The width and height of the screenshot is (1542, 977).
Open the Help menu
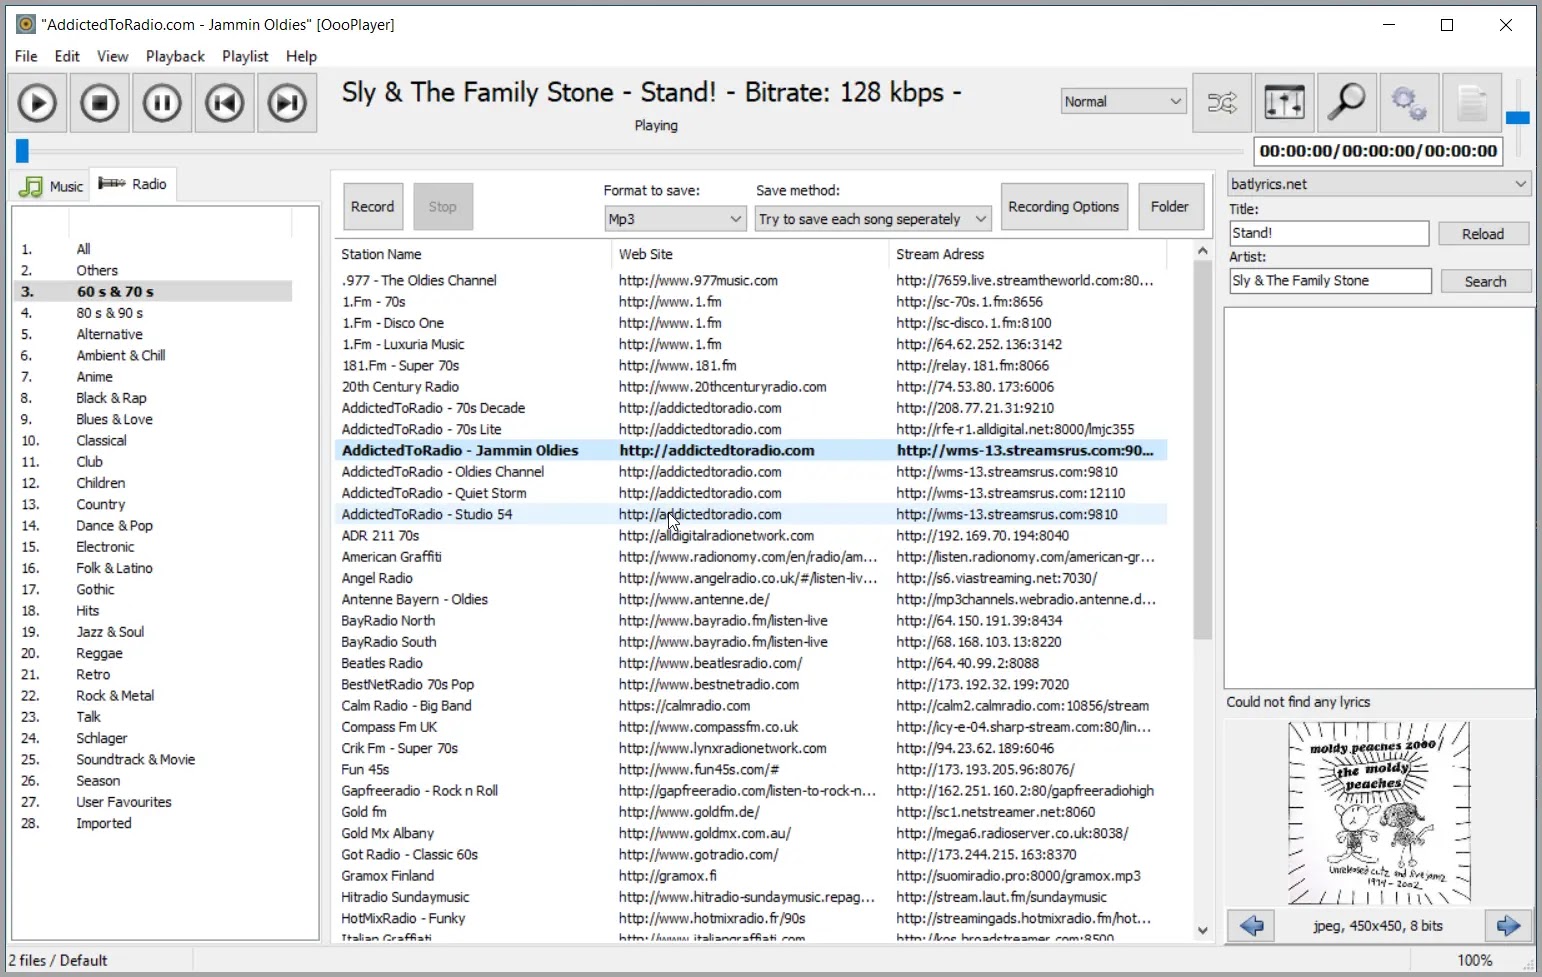[x=301, y=56]
